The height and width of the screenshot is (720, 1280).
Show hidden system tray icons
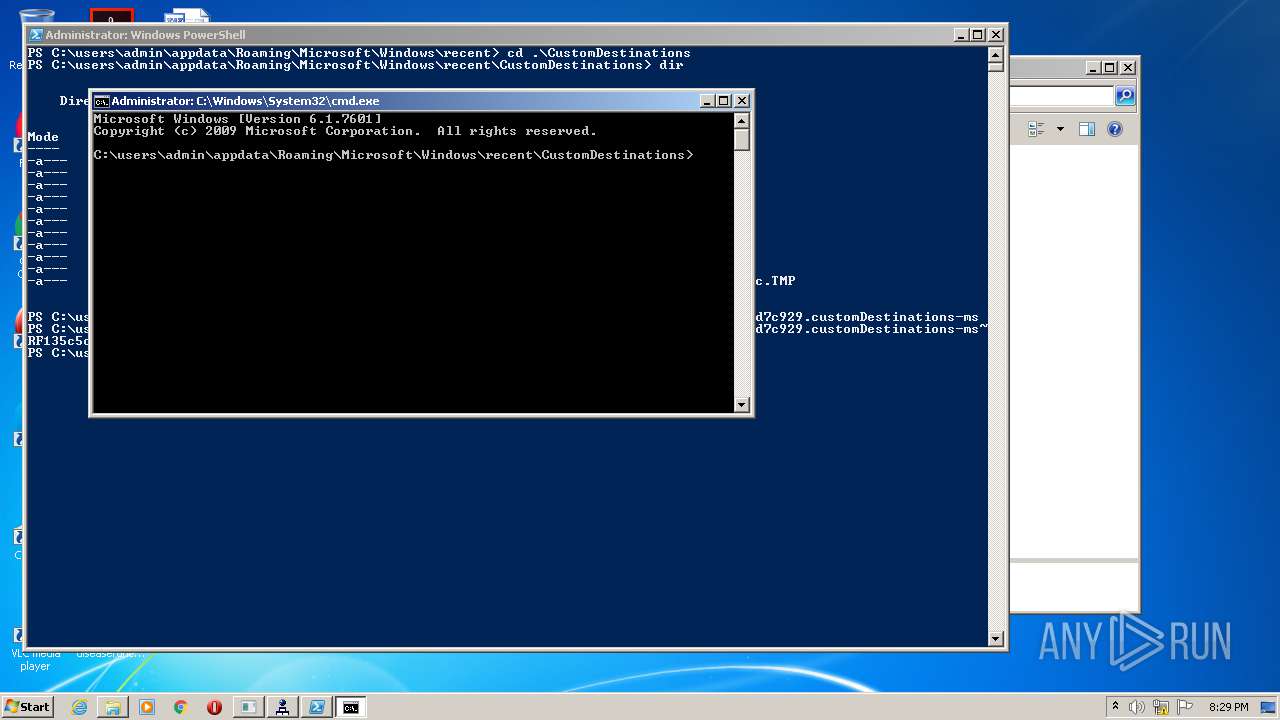(x=1115, y=706)
